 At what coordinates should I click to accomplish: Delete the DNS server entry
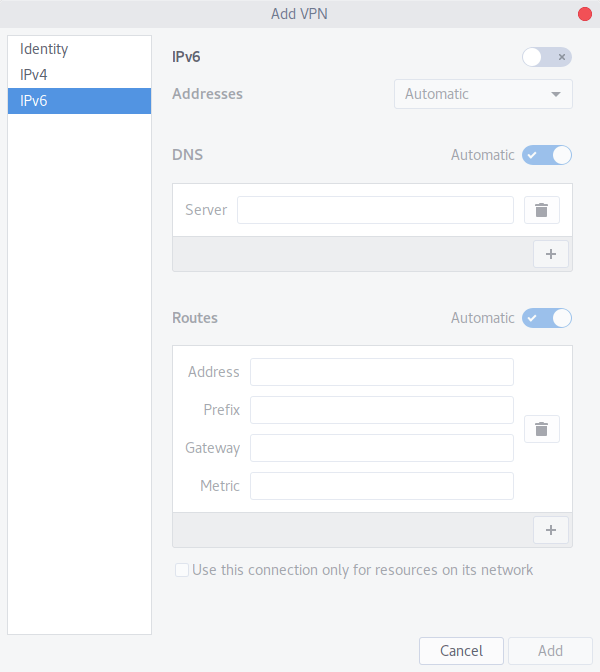(x=541, y=210)
